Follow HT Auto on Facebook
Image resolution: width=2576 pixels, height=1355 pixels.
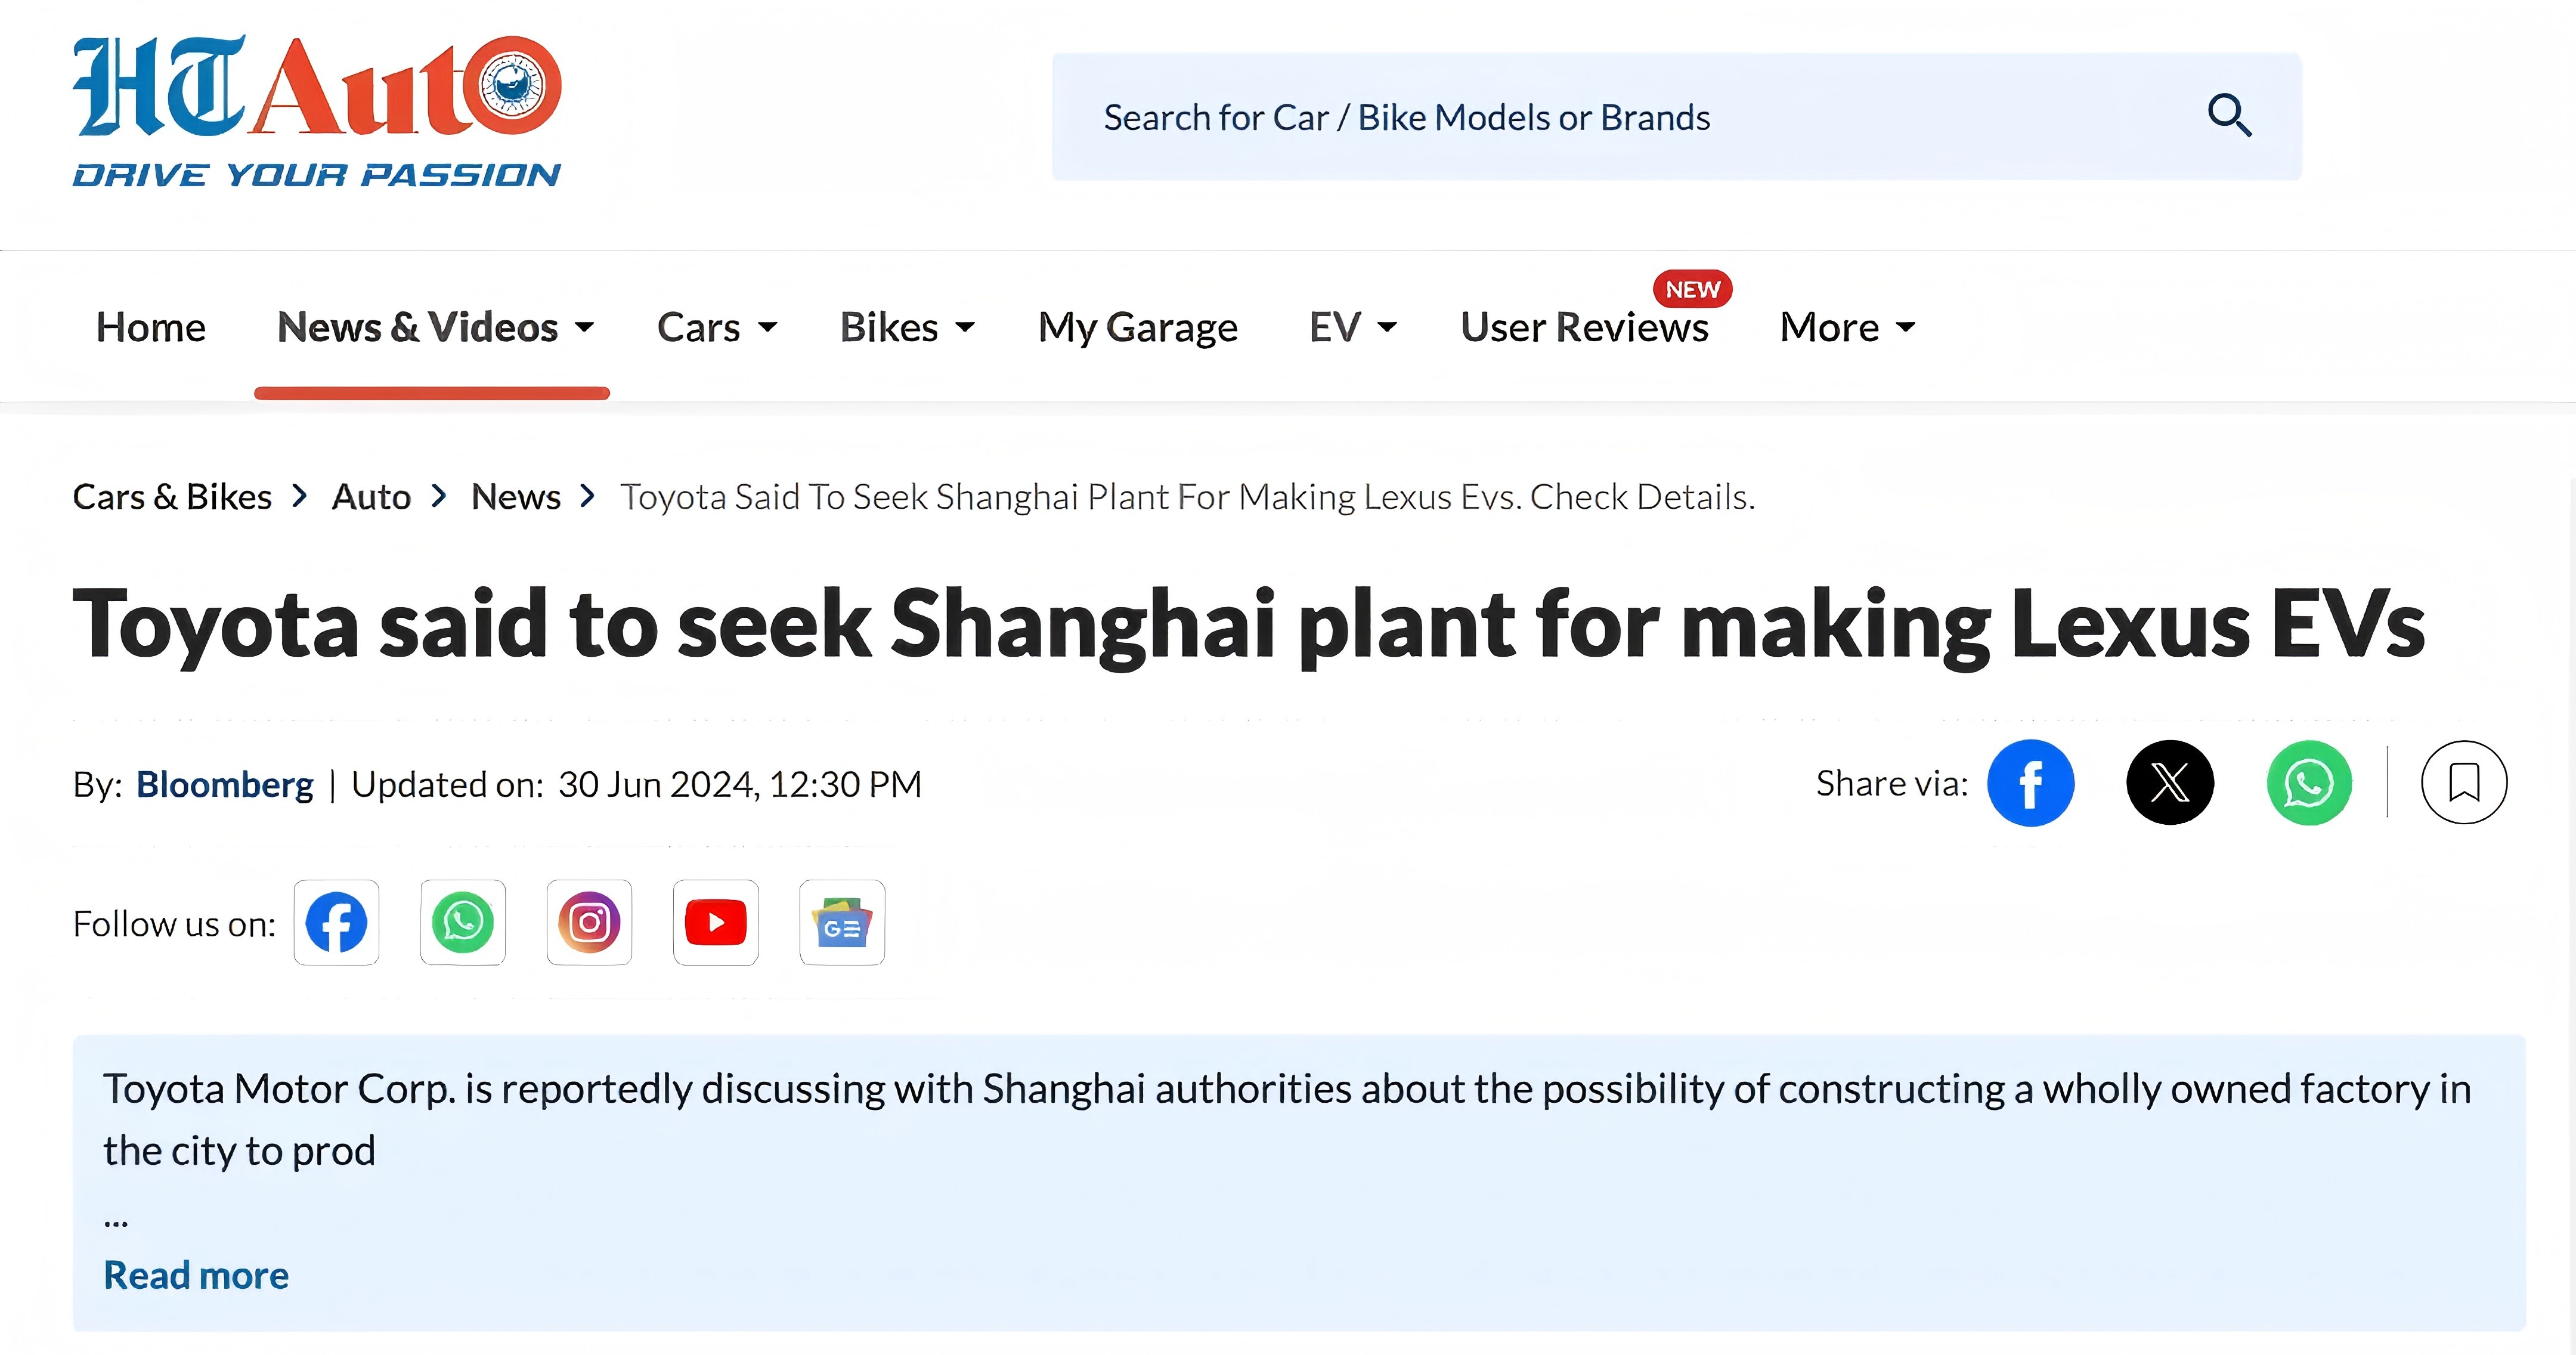tap(336, 922)
